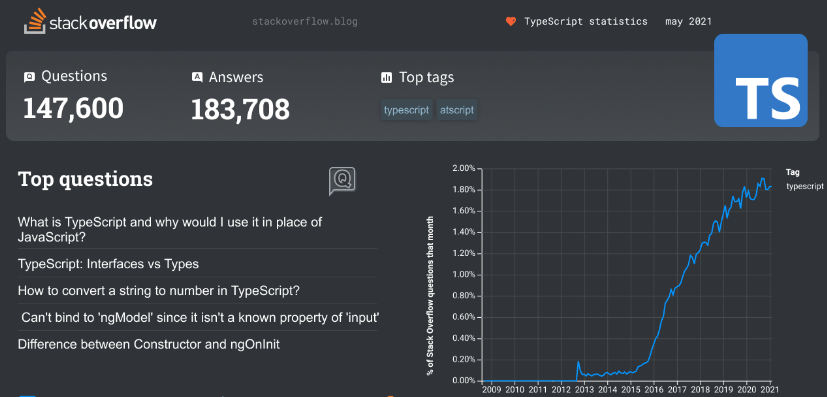This screenshot has width=827, height=397.
Task: Click the 'Questions' label
Action: pyautogui.click(x=74, y=76)
